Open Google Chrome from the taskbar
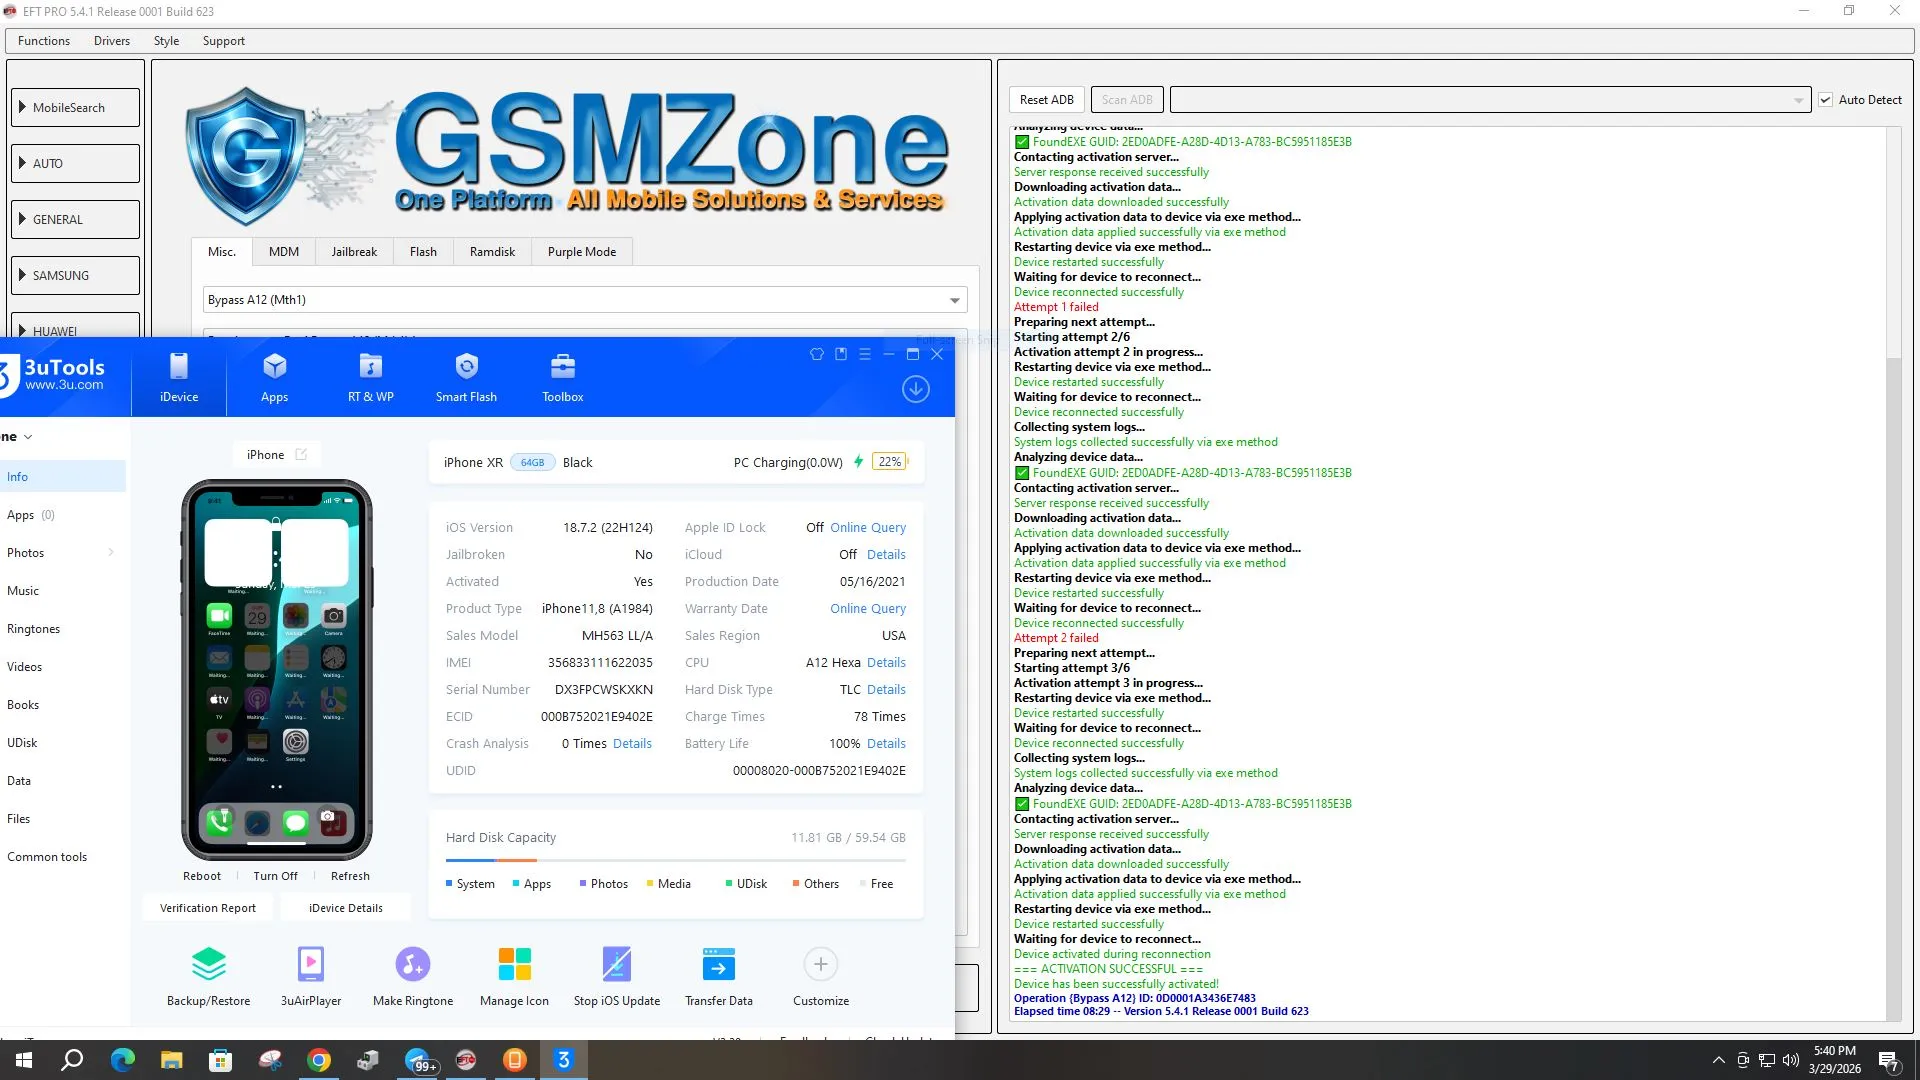 [319, 1060]
